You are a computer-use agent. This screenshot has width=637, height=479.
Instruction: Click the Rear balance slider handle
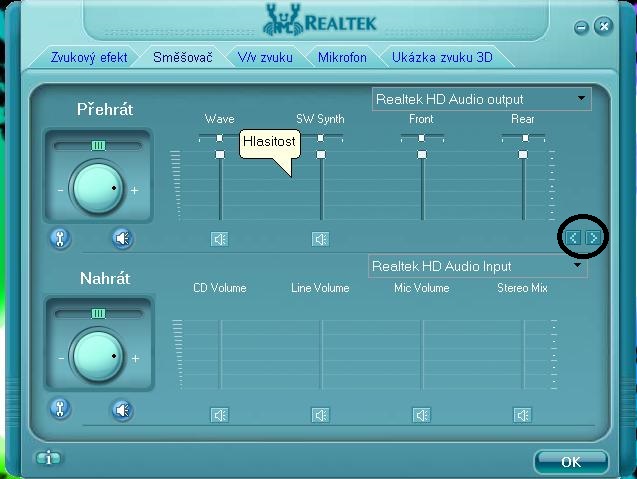click(525, 138)
